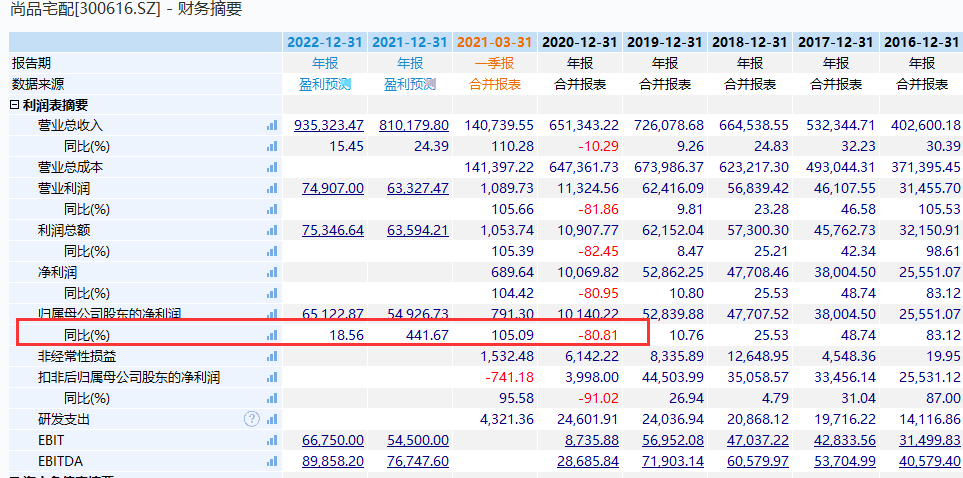This screenshot has width=963, height=478.
Task: Click the question mark help icon beside 研发支出
Action: pyautogui.click(x=251, y=419)
